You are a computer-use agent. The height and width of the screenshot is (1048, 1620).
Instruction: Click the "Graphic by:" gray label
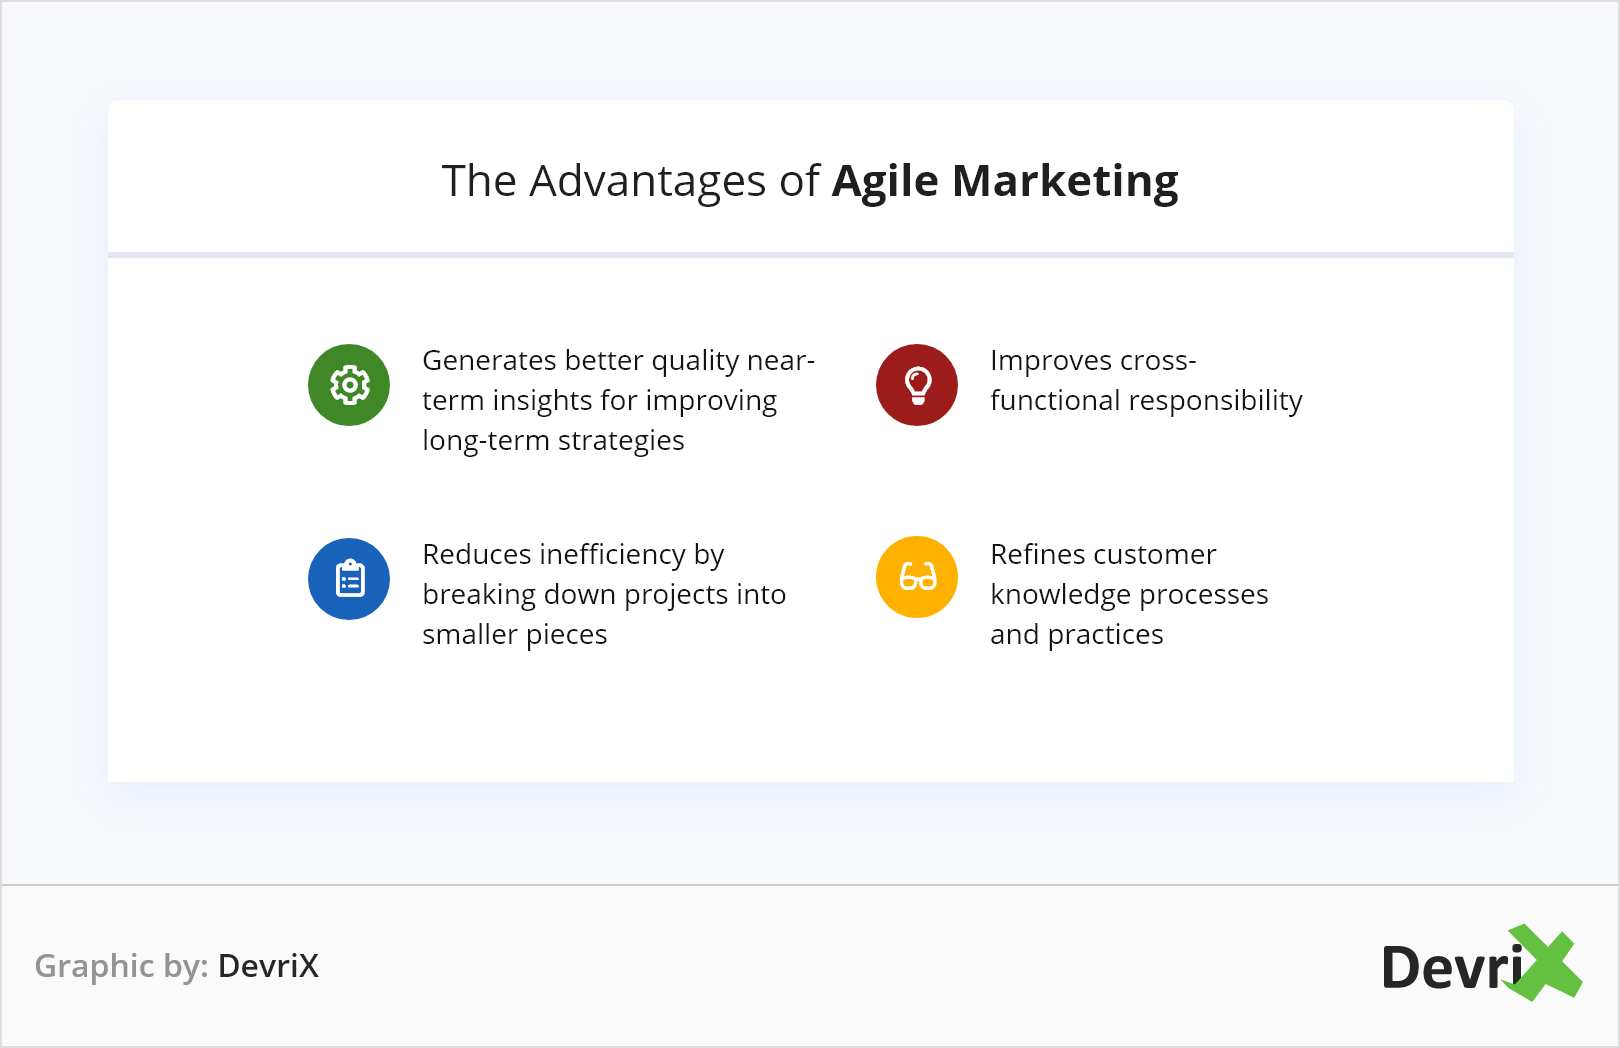coord(121,966)
